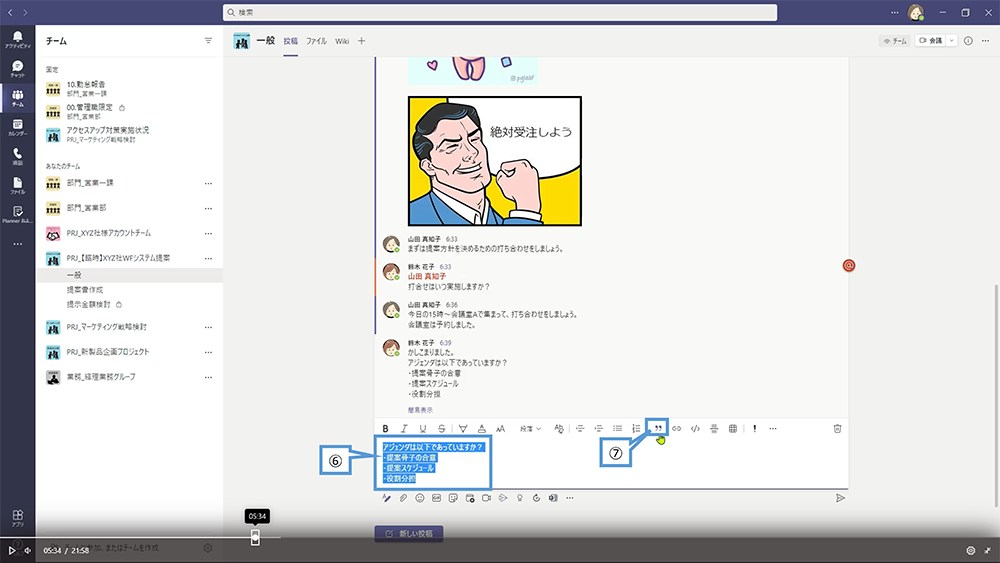Open the text highlight color picker

tap(463, 428)
